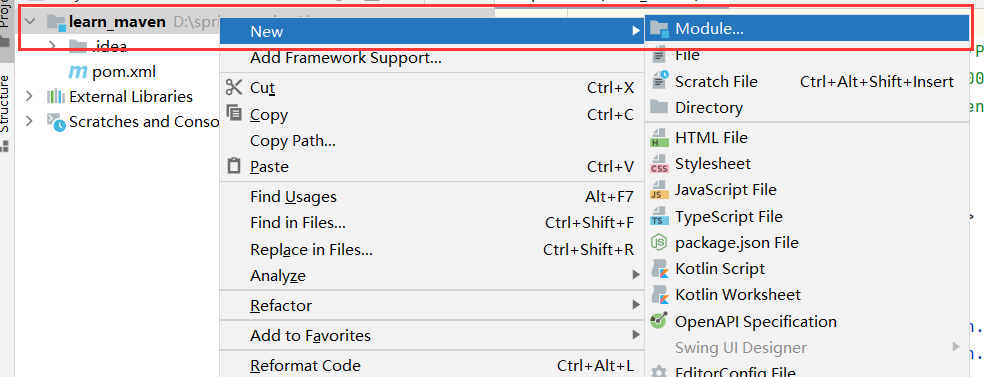Select the Kotlin Script icon
Image resolution: width=984 pixels, height=377 pixels.
659,268
